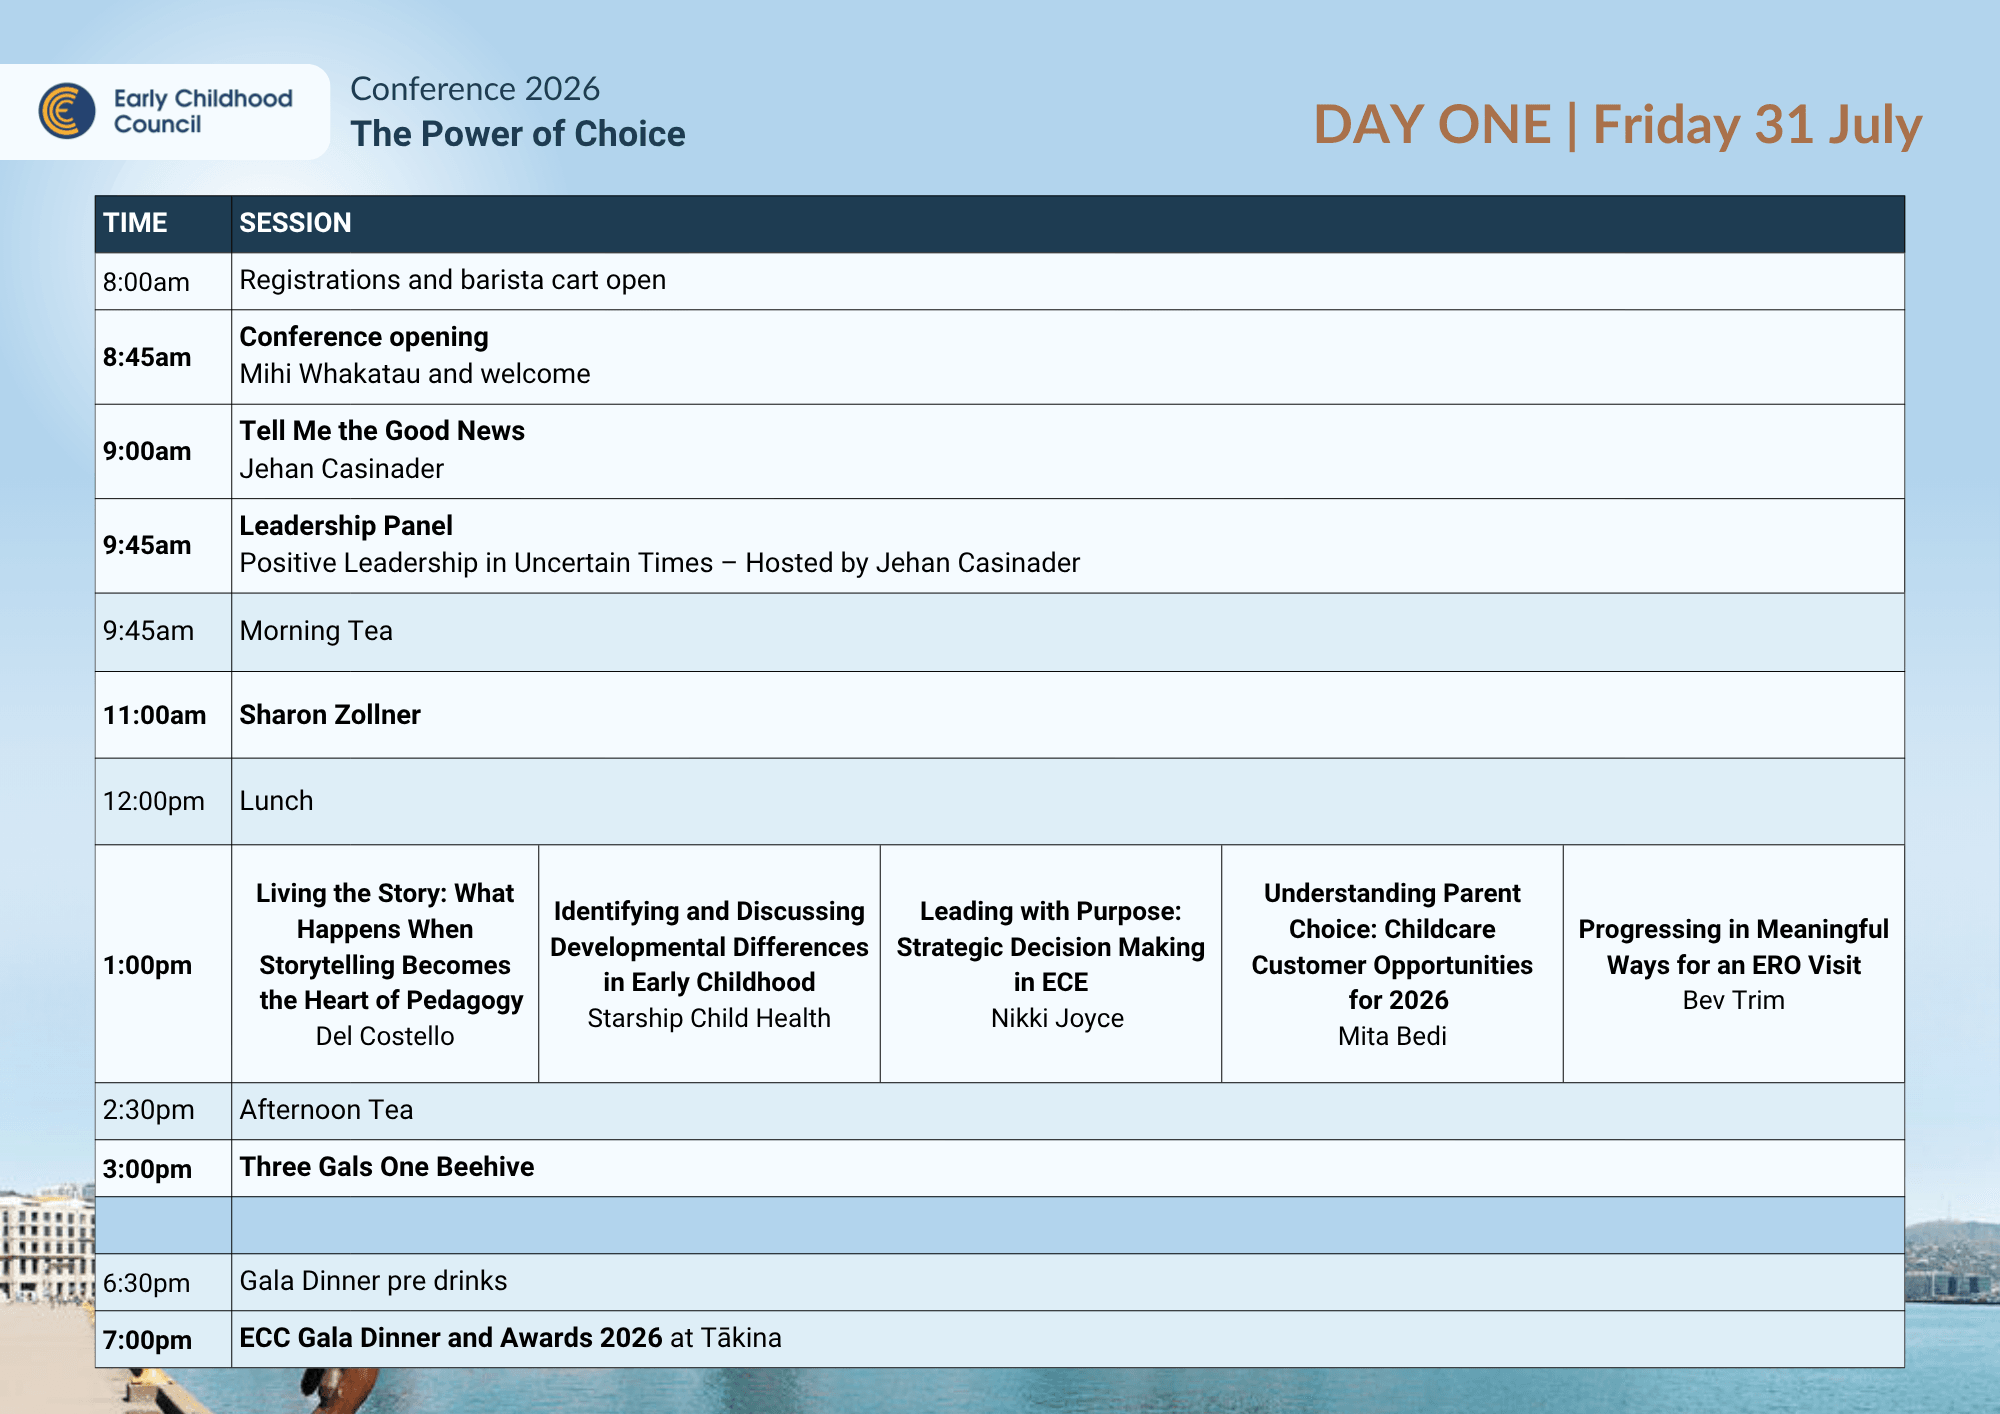The image size is (2000, 1414).
Task: Click the TIME column header
Action: [x=135, y=223]
